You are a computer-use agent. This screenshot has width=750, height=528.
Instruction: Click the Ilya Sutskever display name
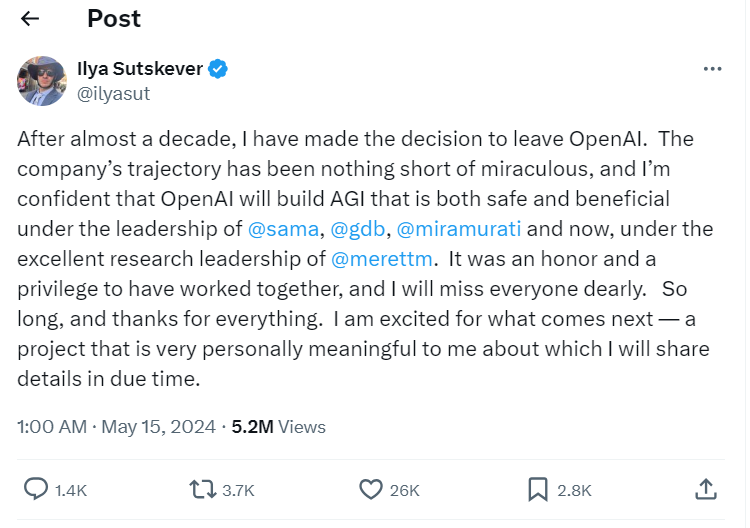pos(139,69)
